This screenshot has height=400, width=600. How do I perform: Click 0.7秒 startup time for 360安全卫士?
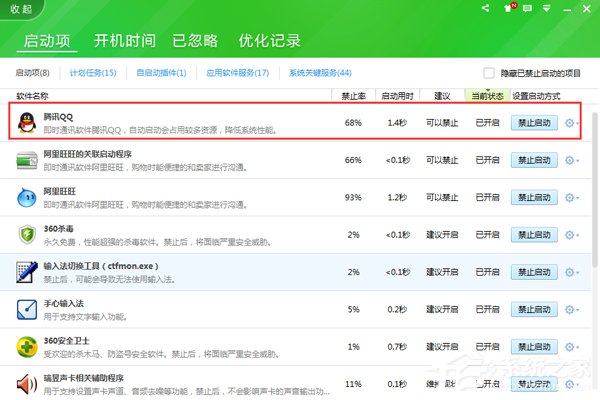coord(397,347)
